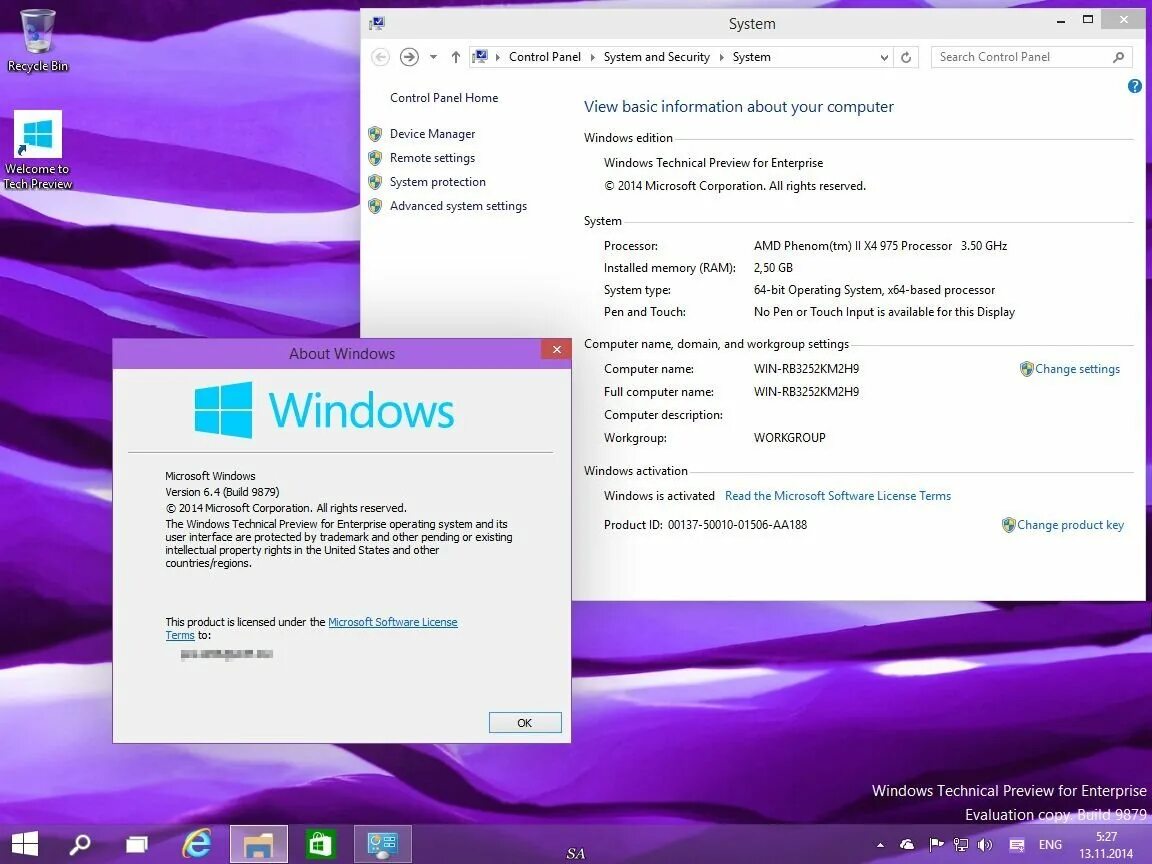Click System window title bar icon
Viewport: 1152px width, 864px height.
(377, 24)
